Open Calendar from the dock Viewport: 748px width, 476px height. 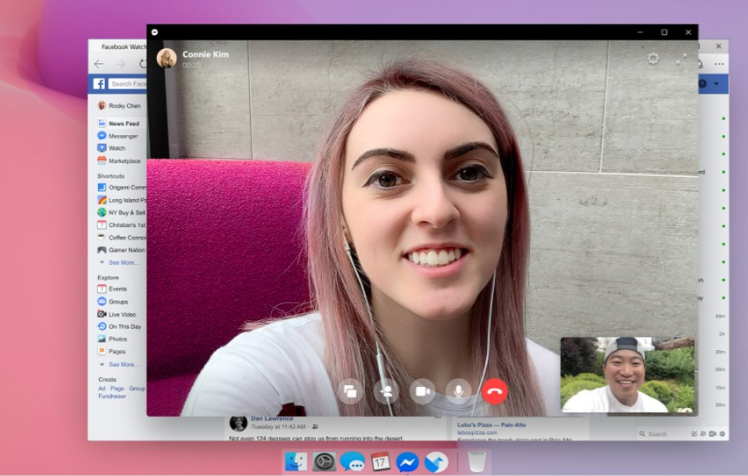pyautogui.click(x=380, y=462)
